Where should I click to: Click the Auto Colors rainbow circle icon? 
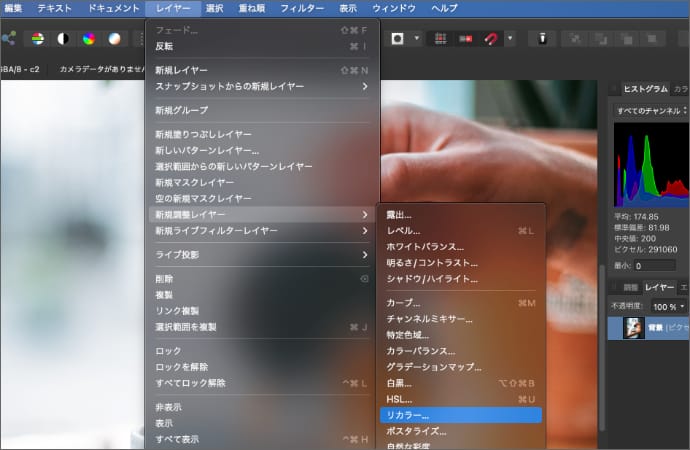89,39
